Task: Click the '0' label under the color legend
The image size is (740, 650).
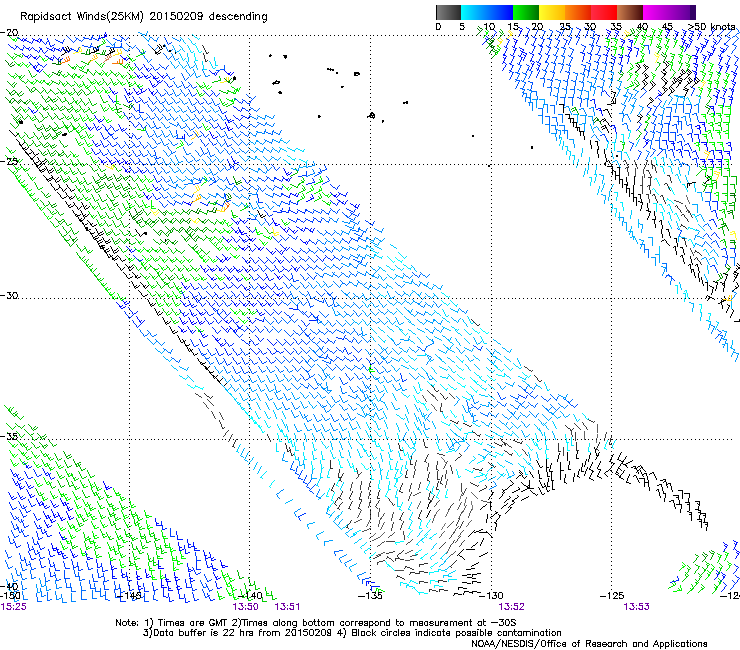Action: click(x=438, y=27)
